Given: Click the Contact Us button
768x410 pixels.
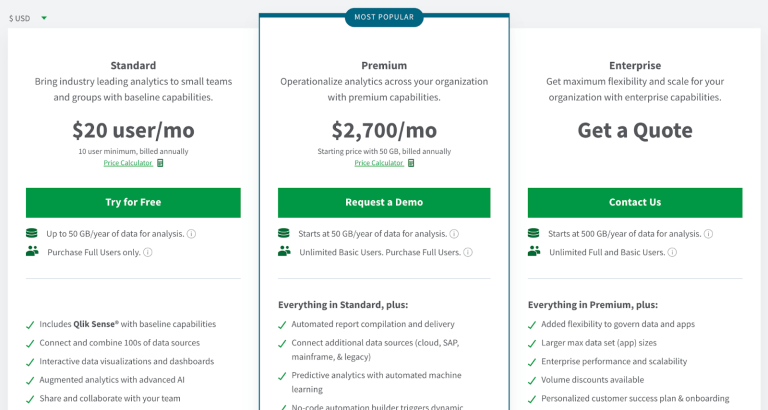Looking at the screenshot, I should point(635,202).
